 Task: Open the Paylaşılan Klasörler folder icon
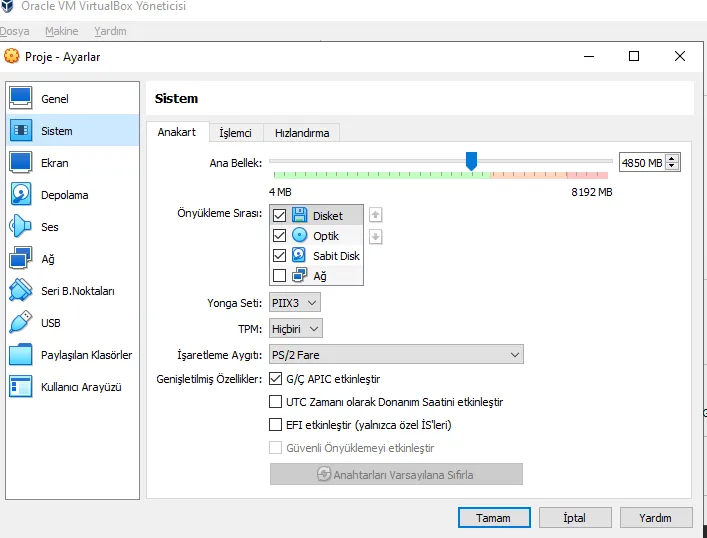20,354
